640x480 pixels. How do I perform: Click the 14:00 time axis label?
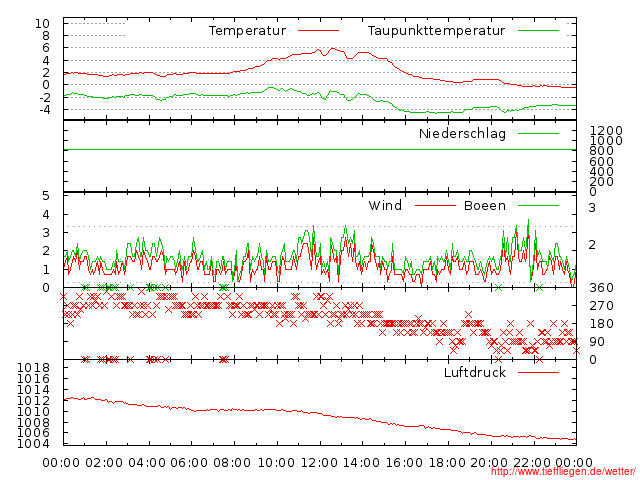tap(361, 462)
